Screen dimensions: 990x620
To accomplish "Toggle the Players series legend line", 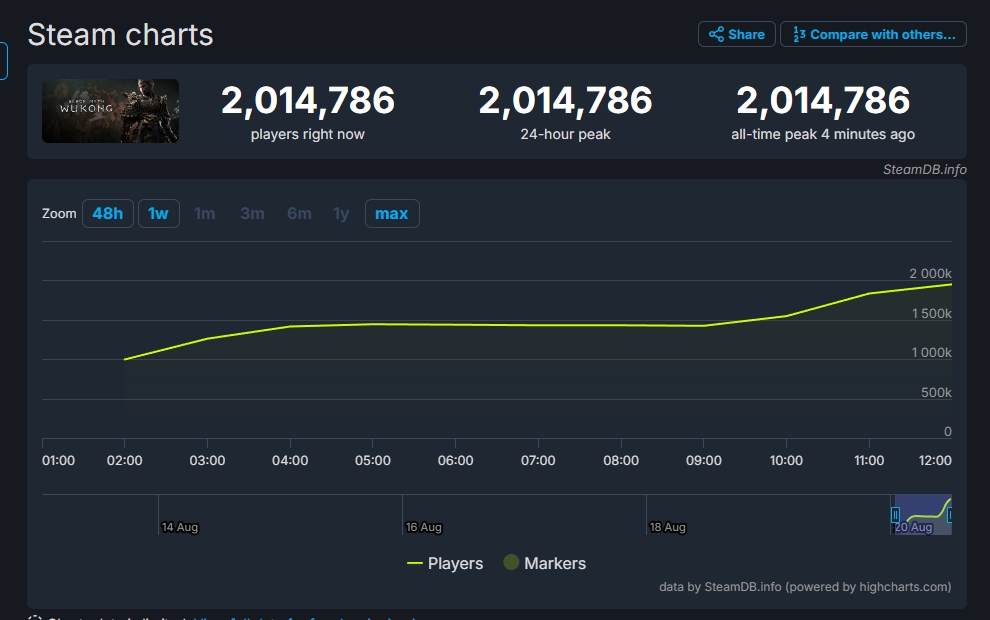I will (416, 563).
